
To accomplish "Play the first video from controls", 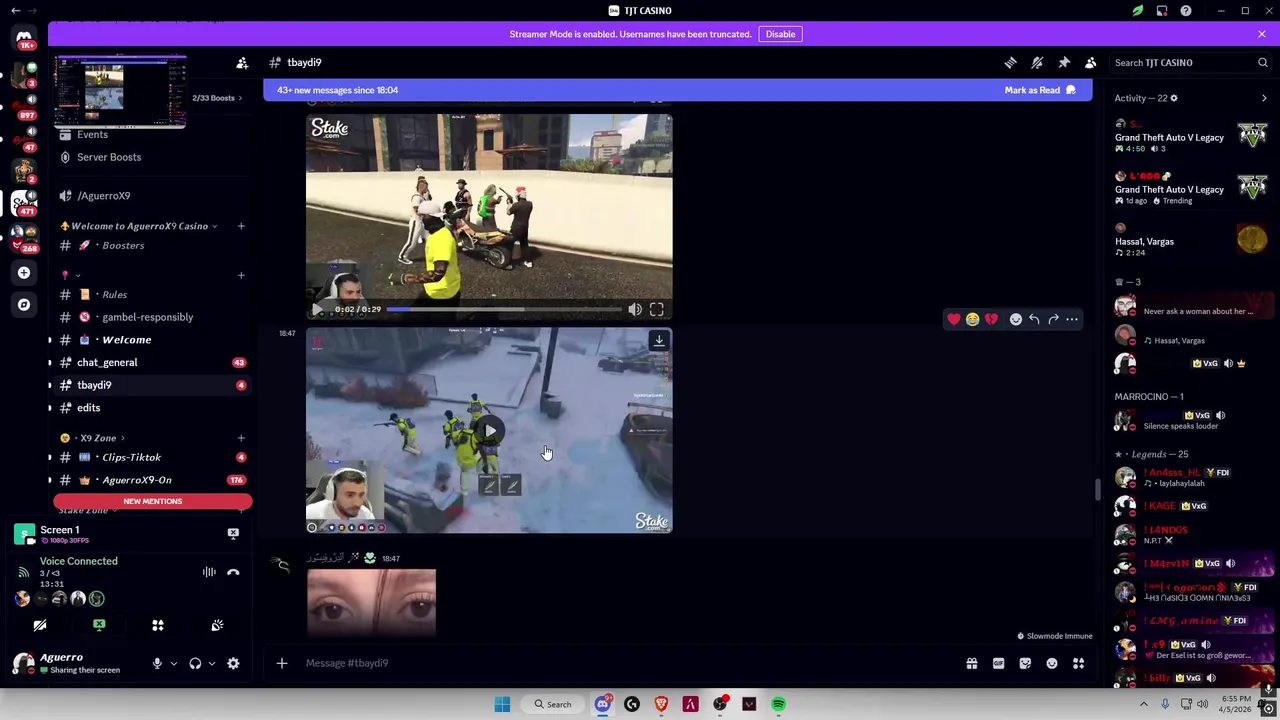I will coord(318,310).
